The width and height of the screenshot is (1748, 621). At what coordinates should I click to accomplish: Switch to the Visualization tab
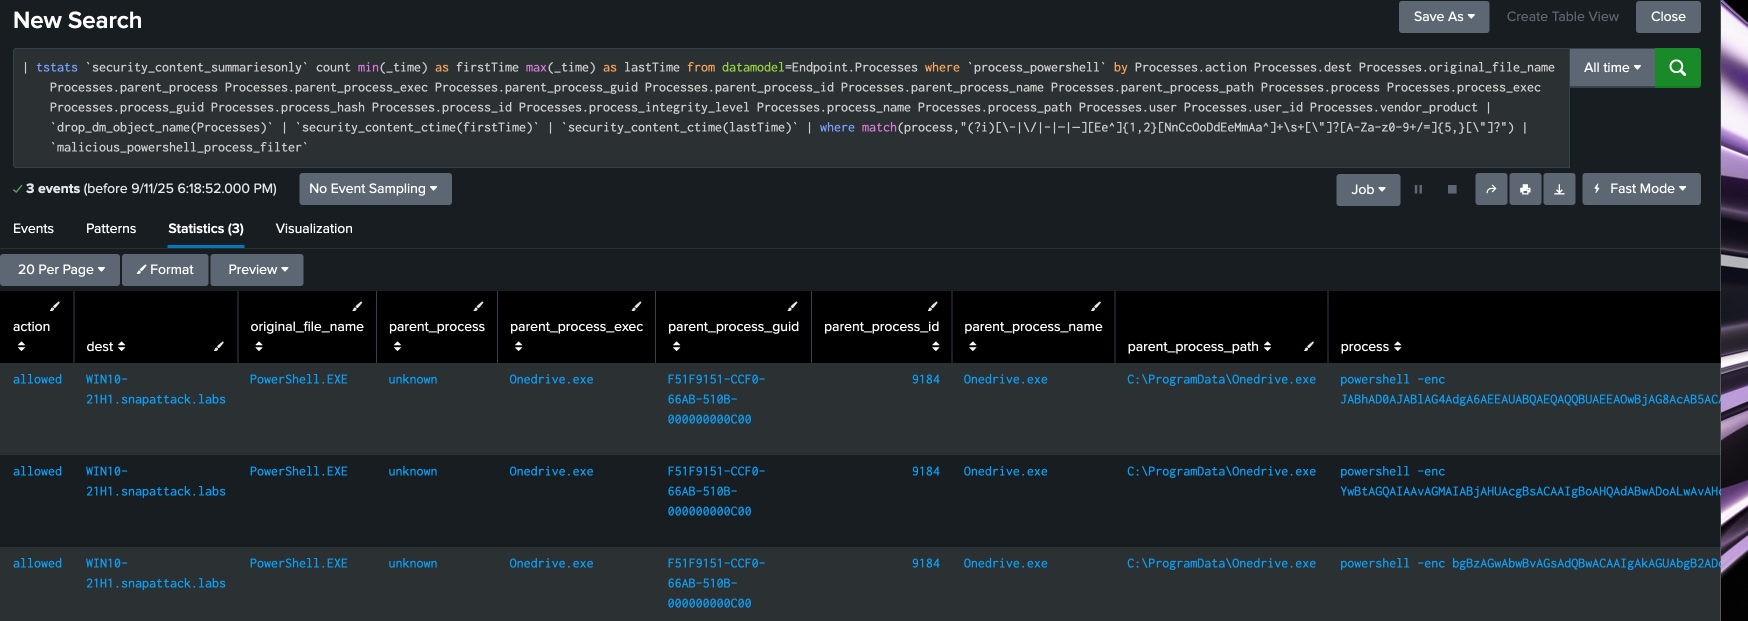pyautogui.click(x=314, y=229)
